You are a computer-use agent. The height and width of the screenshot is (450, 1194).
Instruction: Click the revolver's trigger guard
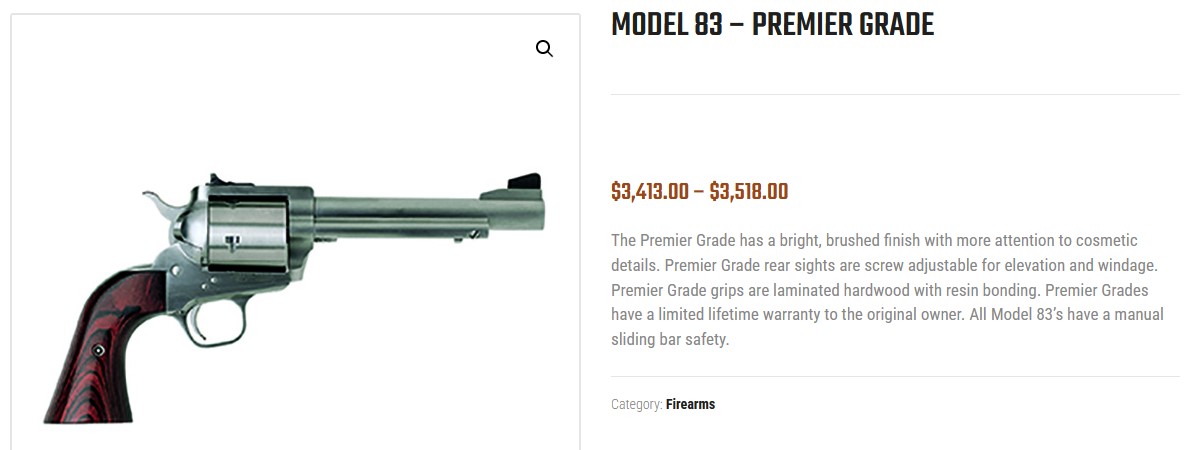coord(217,324)
